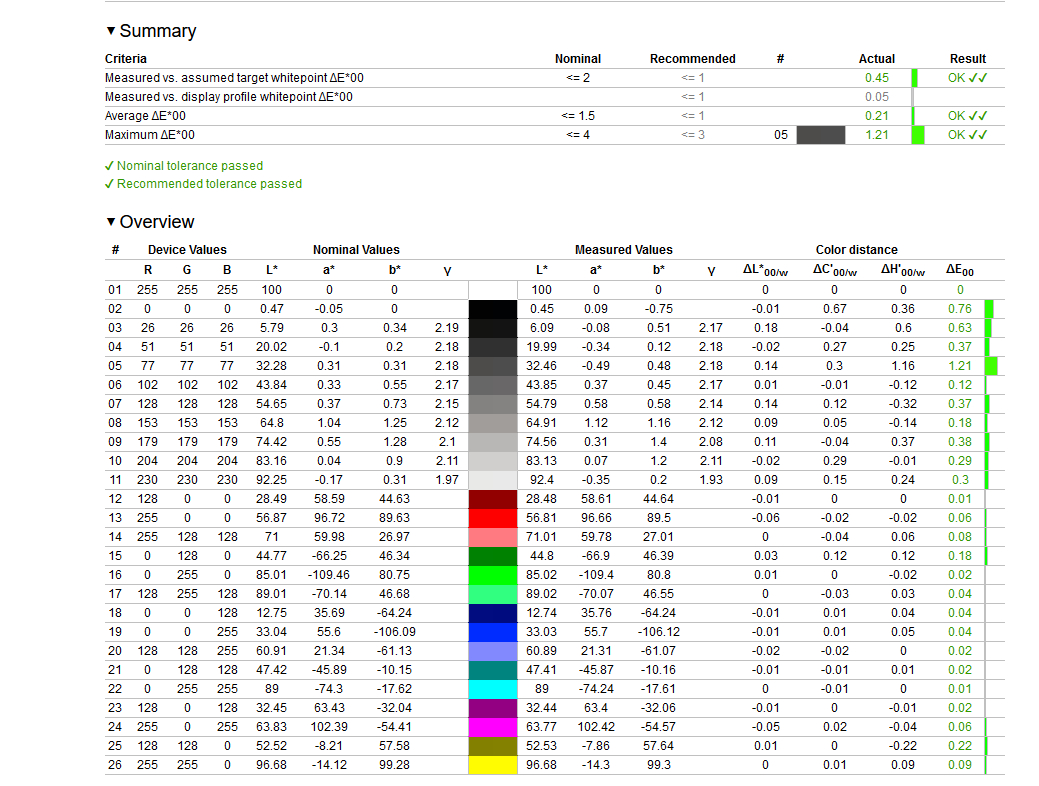Click patch number 05 in Maximum ΔE*00 row
1039x786 pixels.
781,135
